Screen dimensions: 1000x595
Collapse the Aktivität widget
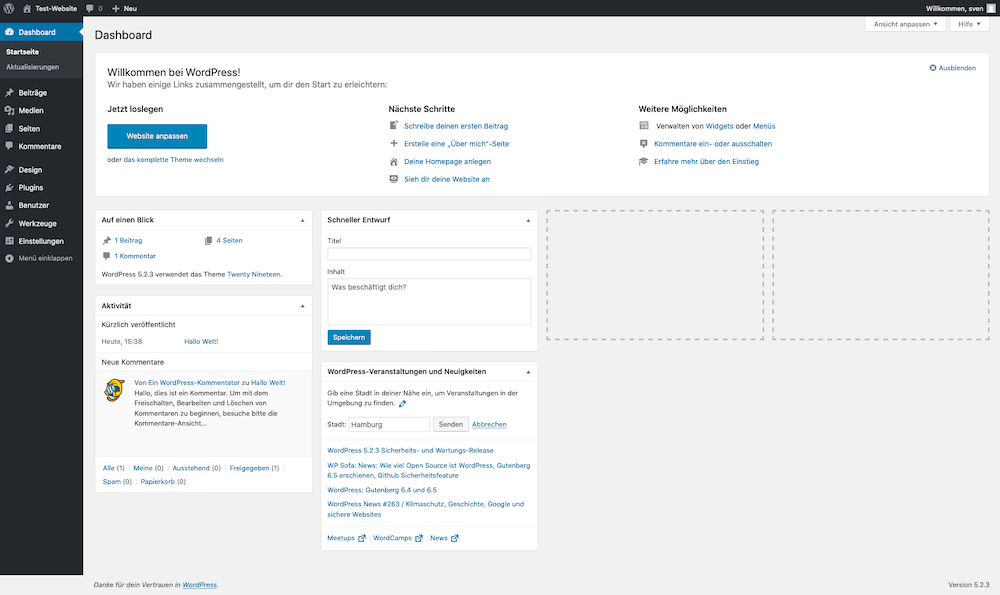[x=302, y=306]
